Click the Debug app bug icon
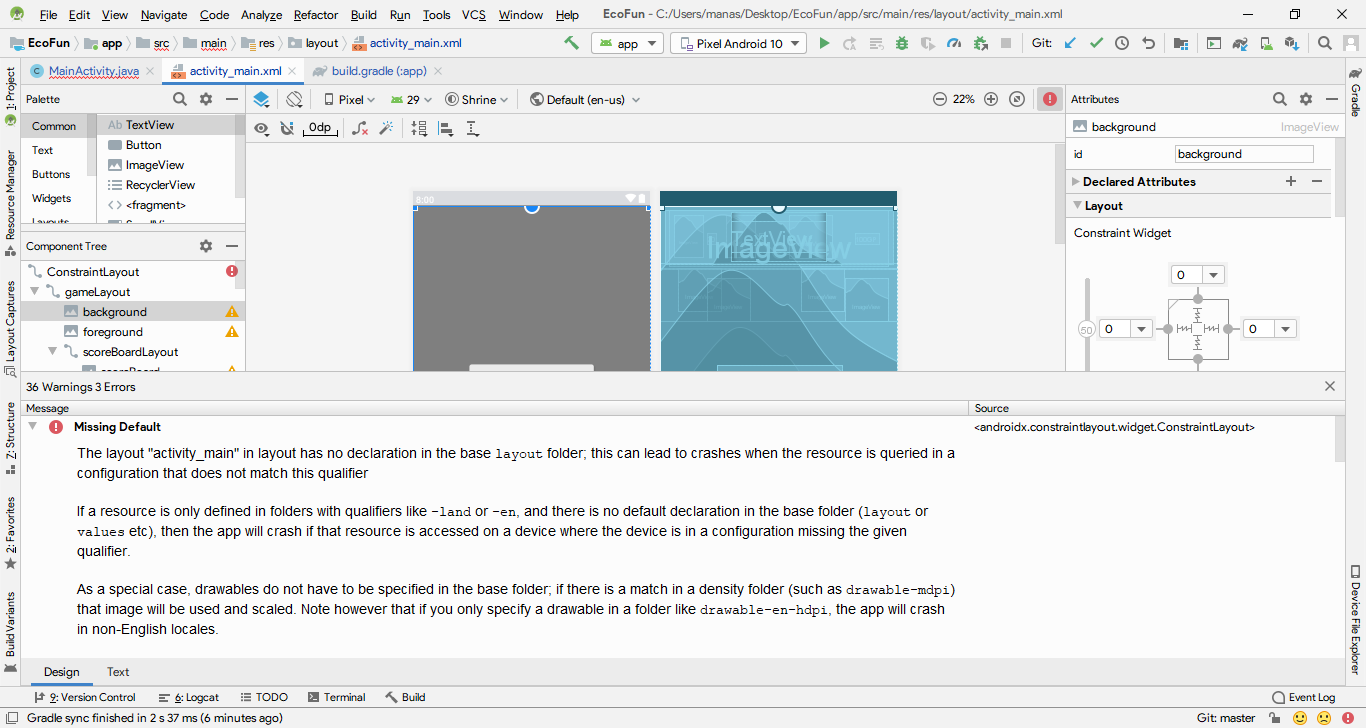 pyautogui.click(x=902, y=43)
